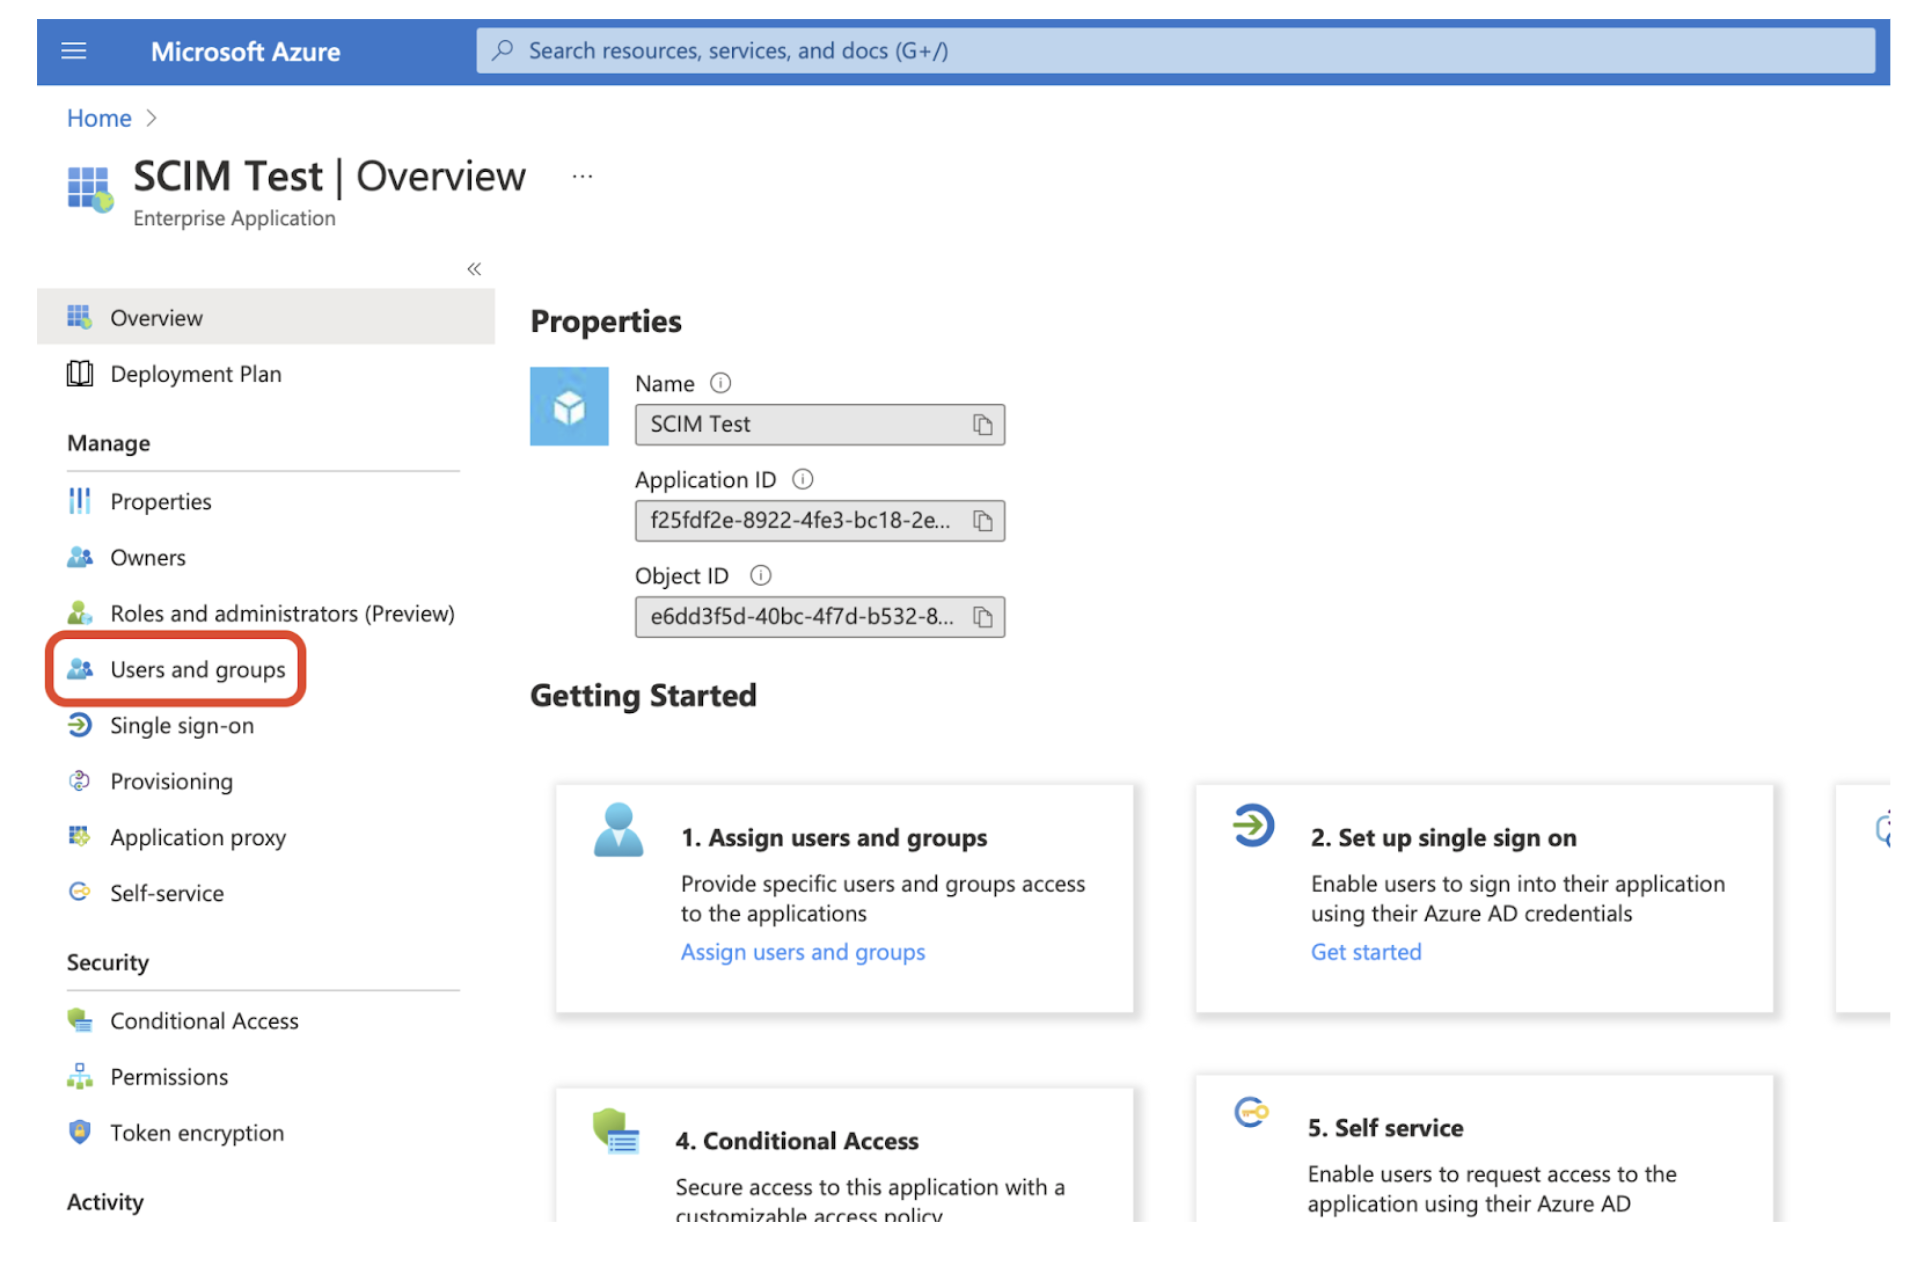
Task: Click the Properties bars icon
Action: click(79, 501)
